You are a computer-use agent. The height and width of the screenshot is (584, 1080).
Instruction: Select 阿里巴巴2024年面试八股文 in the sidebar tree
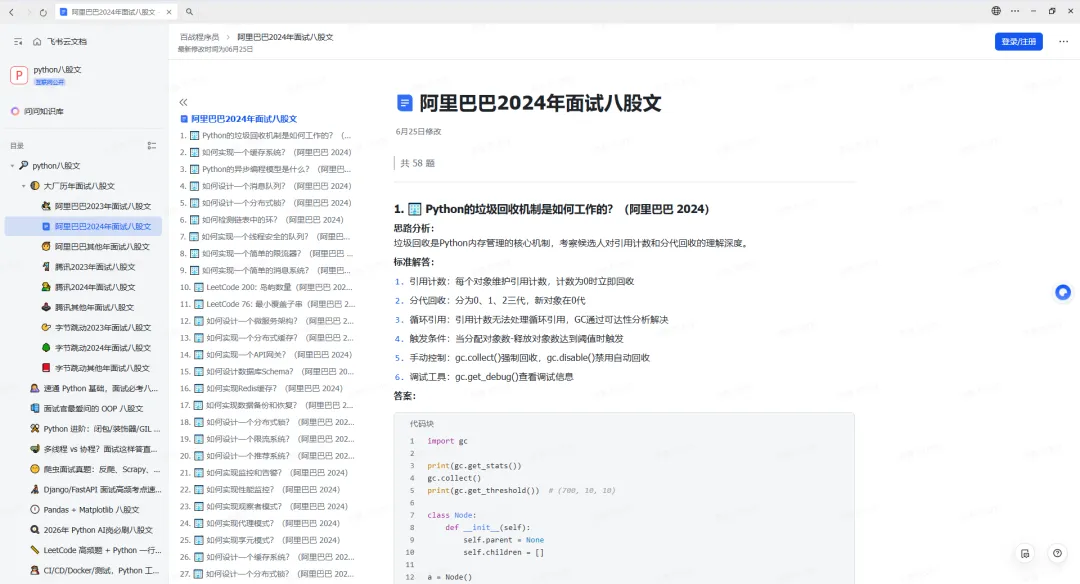click(83, 226)
